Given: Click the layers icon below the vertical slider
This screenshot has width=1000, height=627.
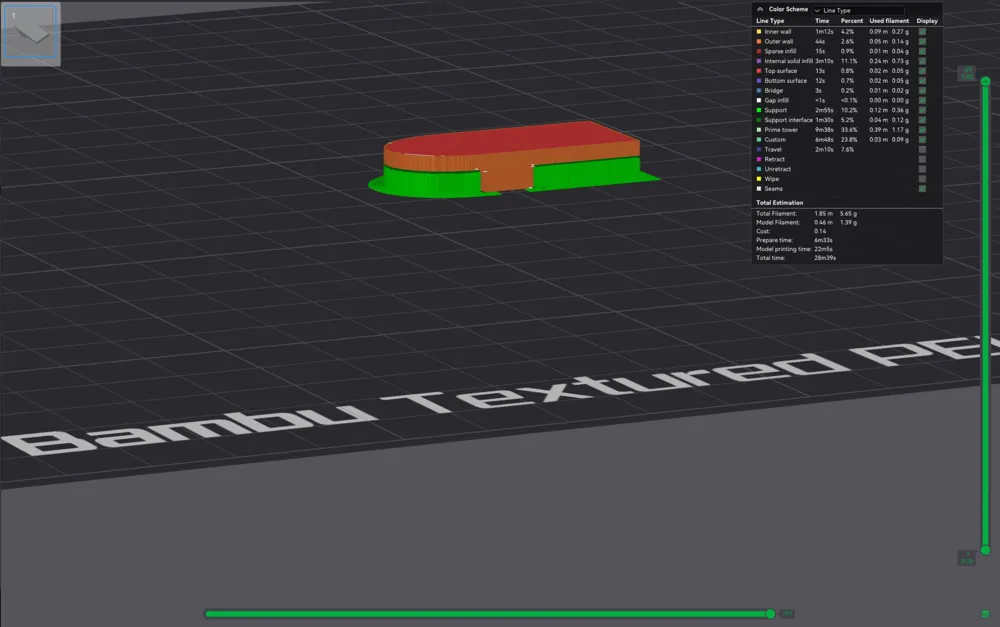Looking at the screenshot, I should click(985, 614).
